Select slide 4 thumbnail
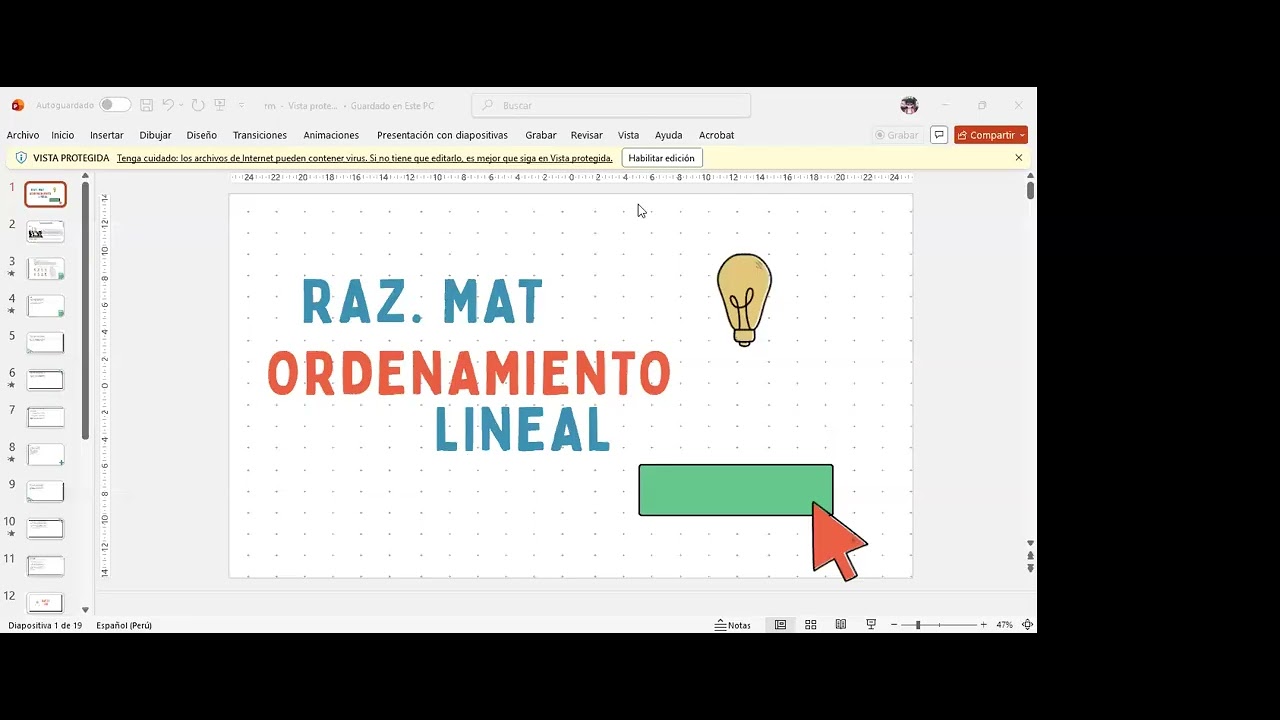 (45, 305)
